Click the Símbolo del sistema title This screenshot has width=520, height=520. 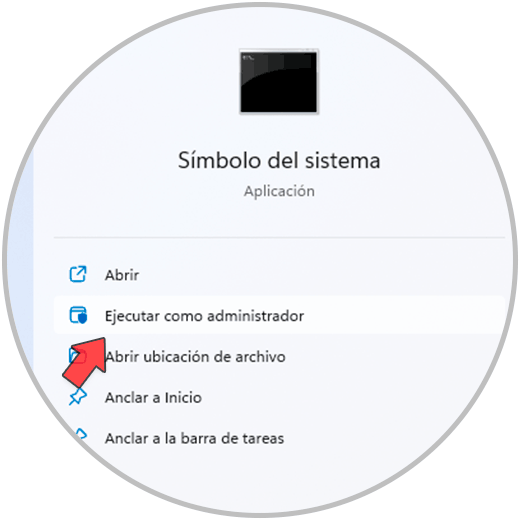279,160
